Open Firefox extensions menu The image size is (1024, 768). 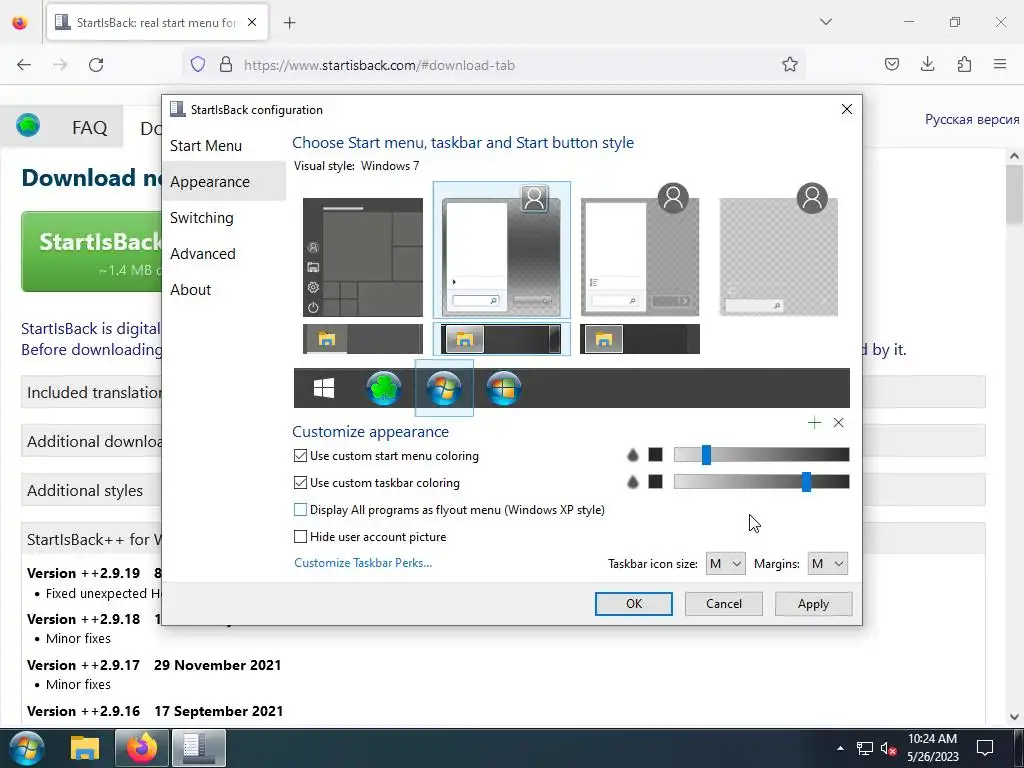pos(964,64)
